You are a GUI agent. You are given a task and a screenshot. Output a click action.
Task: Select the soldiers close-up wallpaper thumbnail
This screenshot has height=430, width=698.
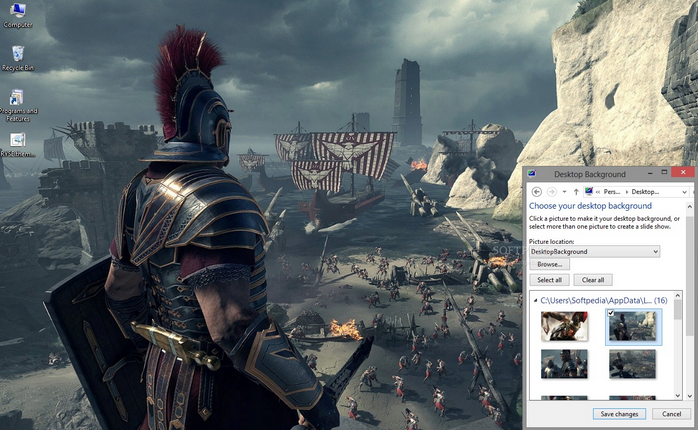(564, 364)
